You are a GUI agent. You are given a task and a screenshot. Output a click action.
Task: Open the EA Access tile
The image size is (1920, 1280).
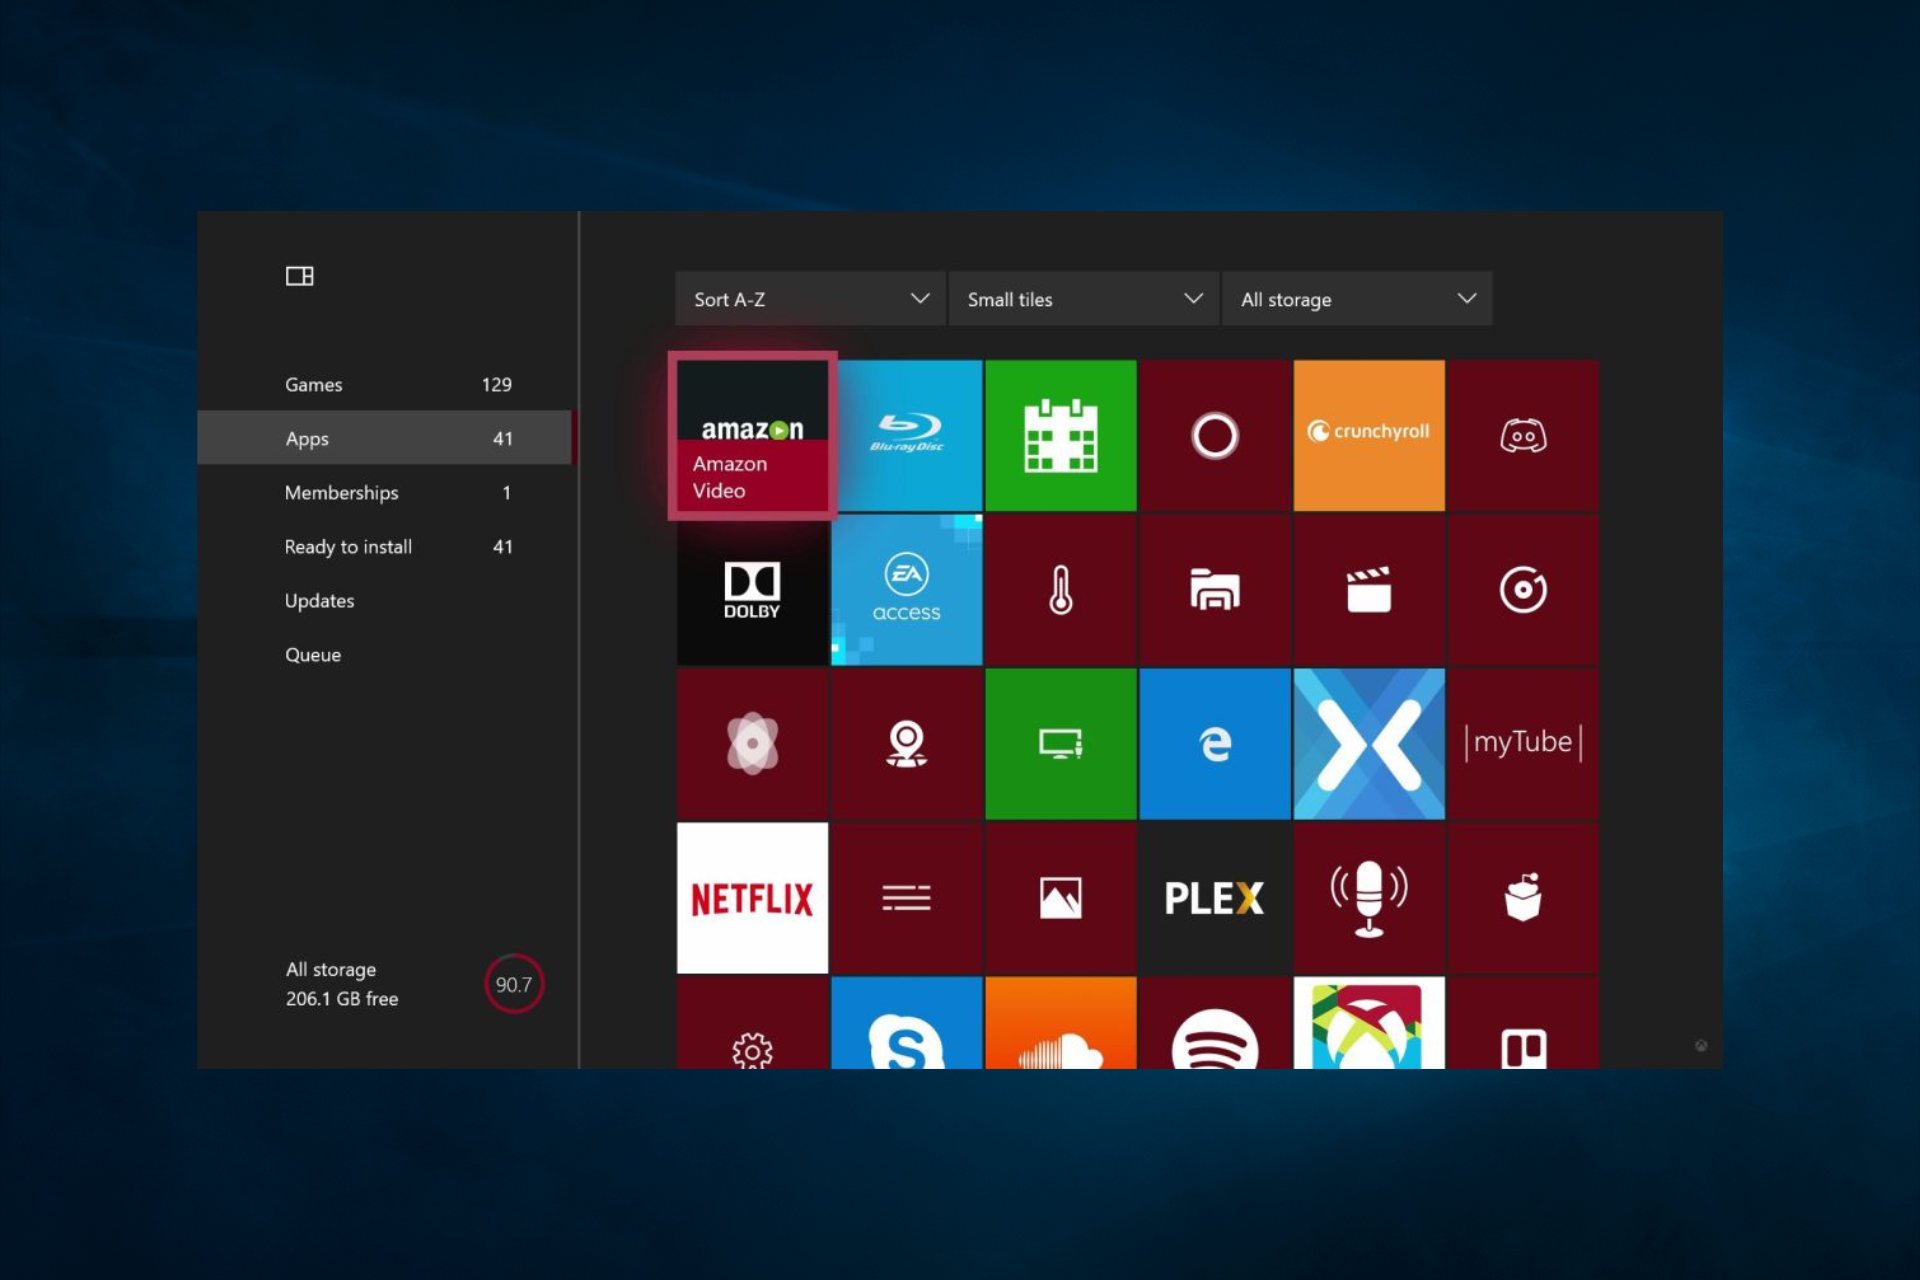coord(906,589)
